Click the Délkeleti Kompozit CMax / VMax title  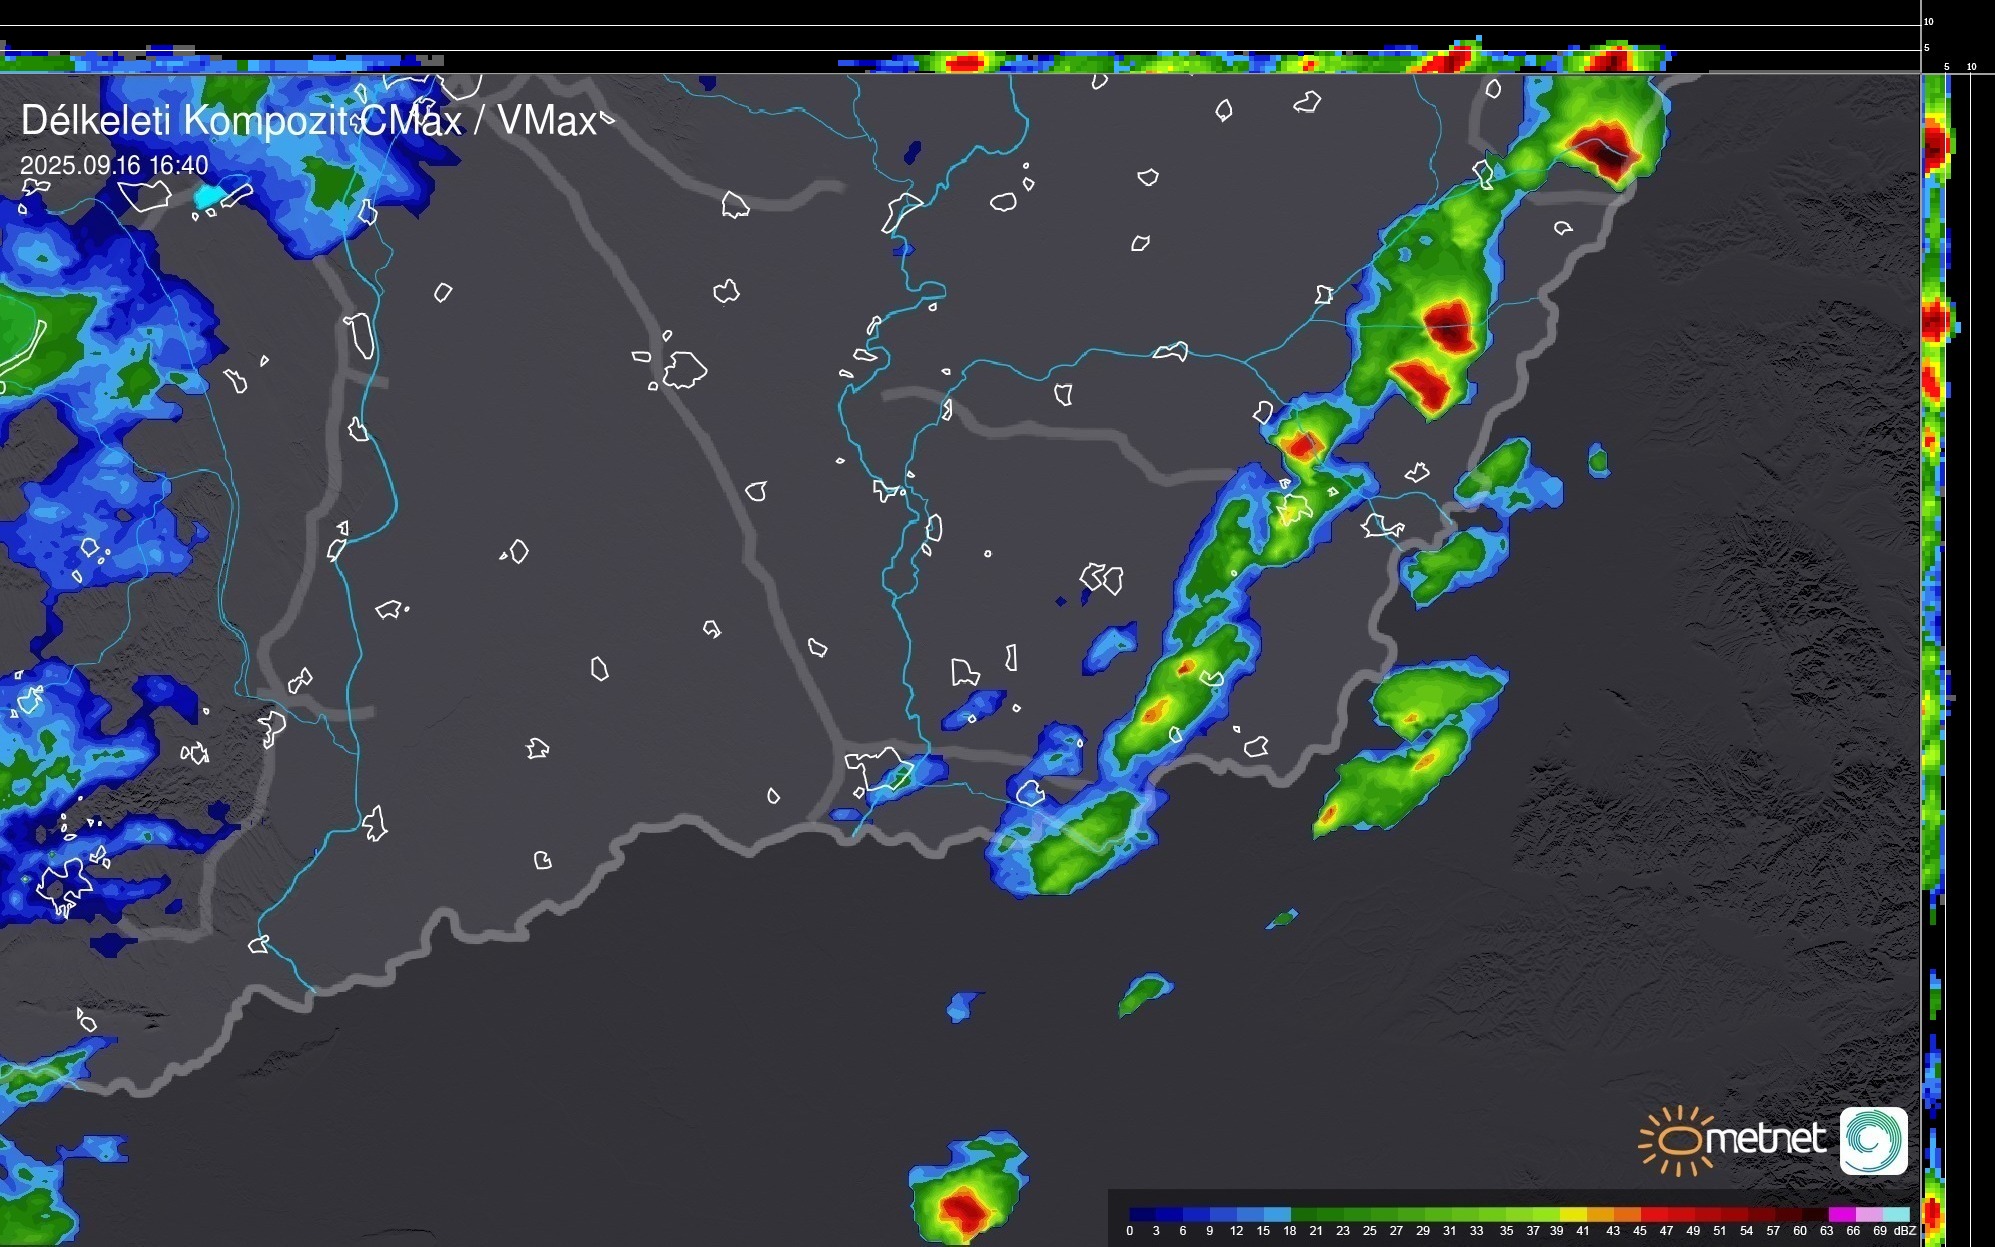coord(308,121)
